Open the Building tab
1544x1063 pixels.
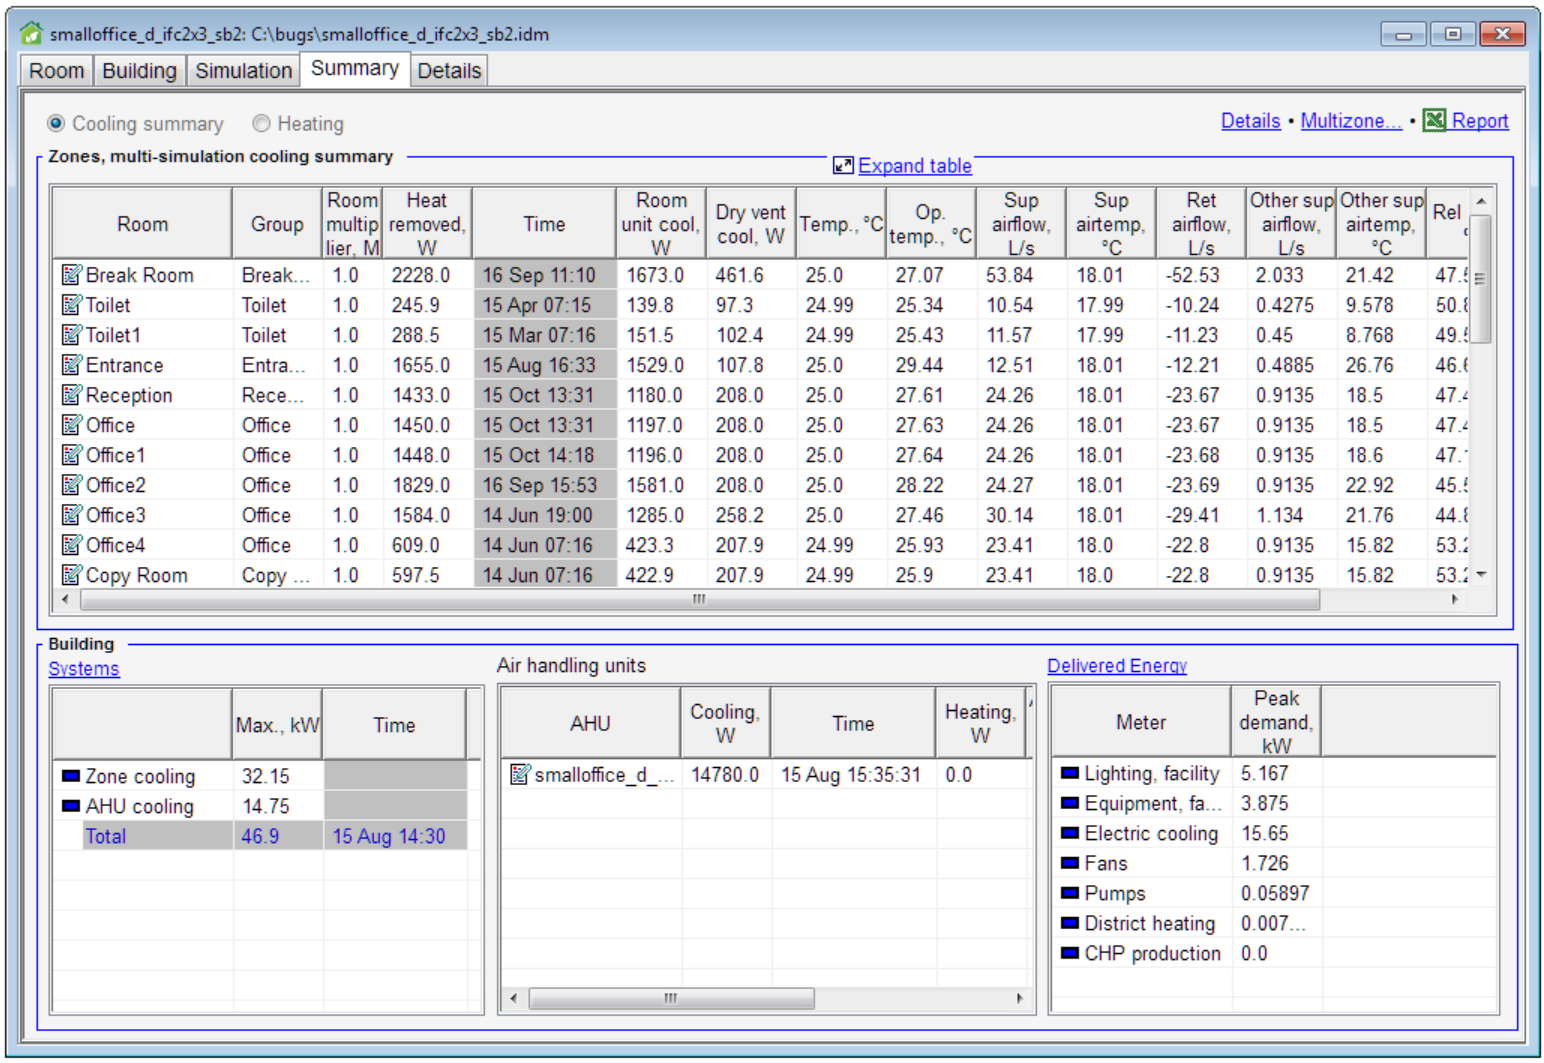[x=139, y=71]
